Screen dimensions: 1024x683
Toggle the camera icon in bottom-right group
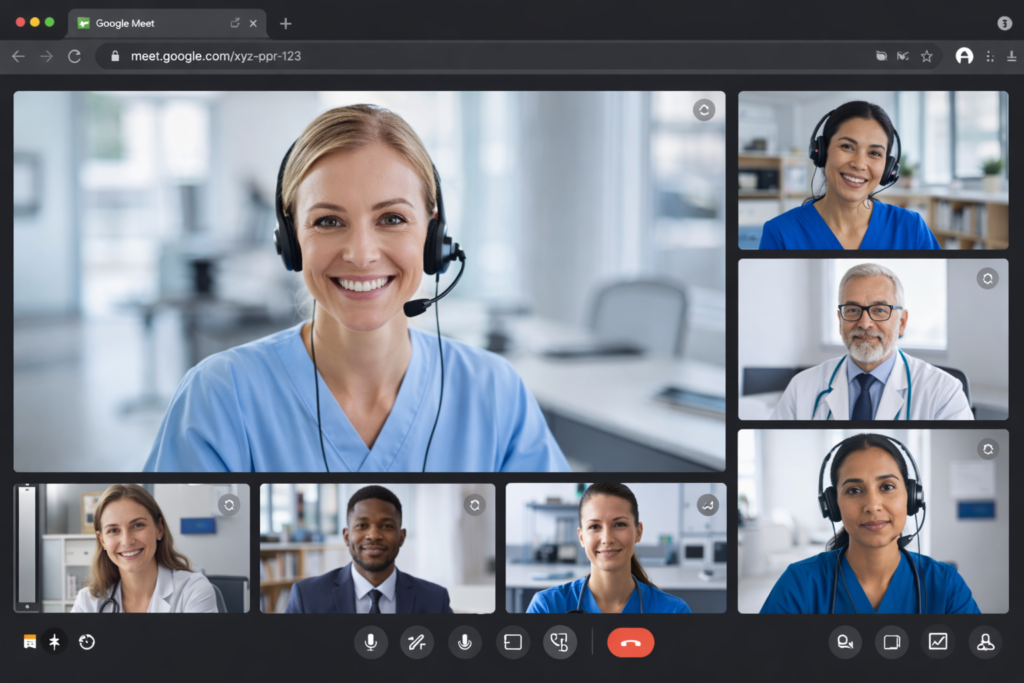coord(891,642)
